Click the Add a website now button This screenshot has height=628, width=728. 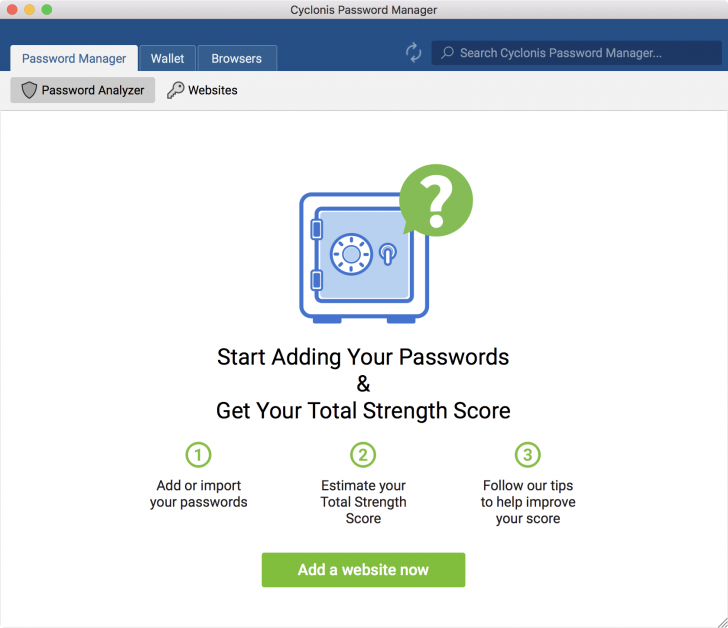[x=364, y=570]
